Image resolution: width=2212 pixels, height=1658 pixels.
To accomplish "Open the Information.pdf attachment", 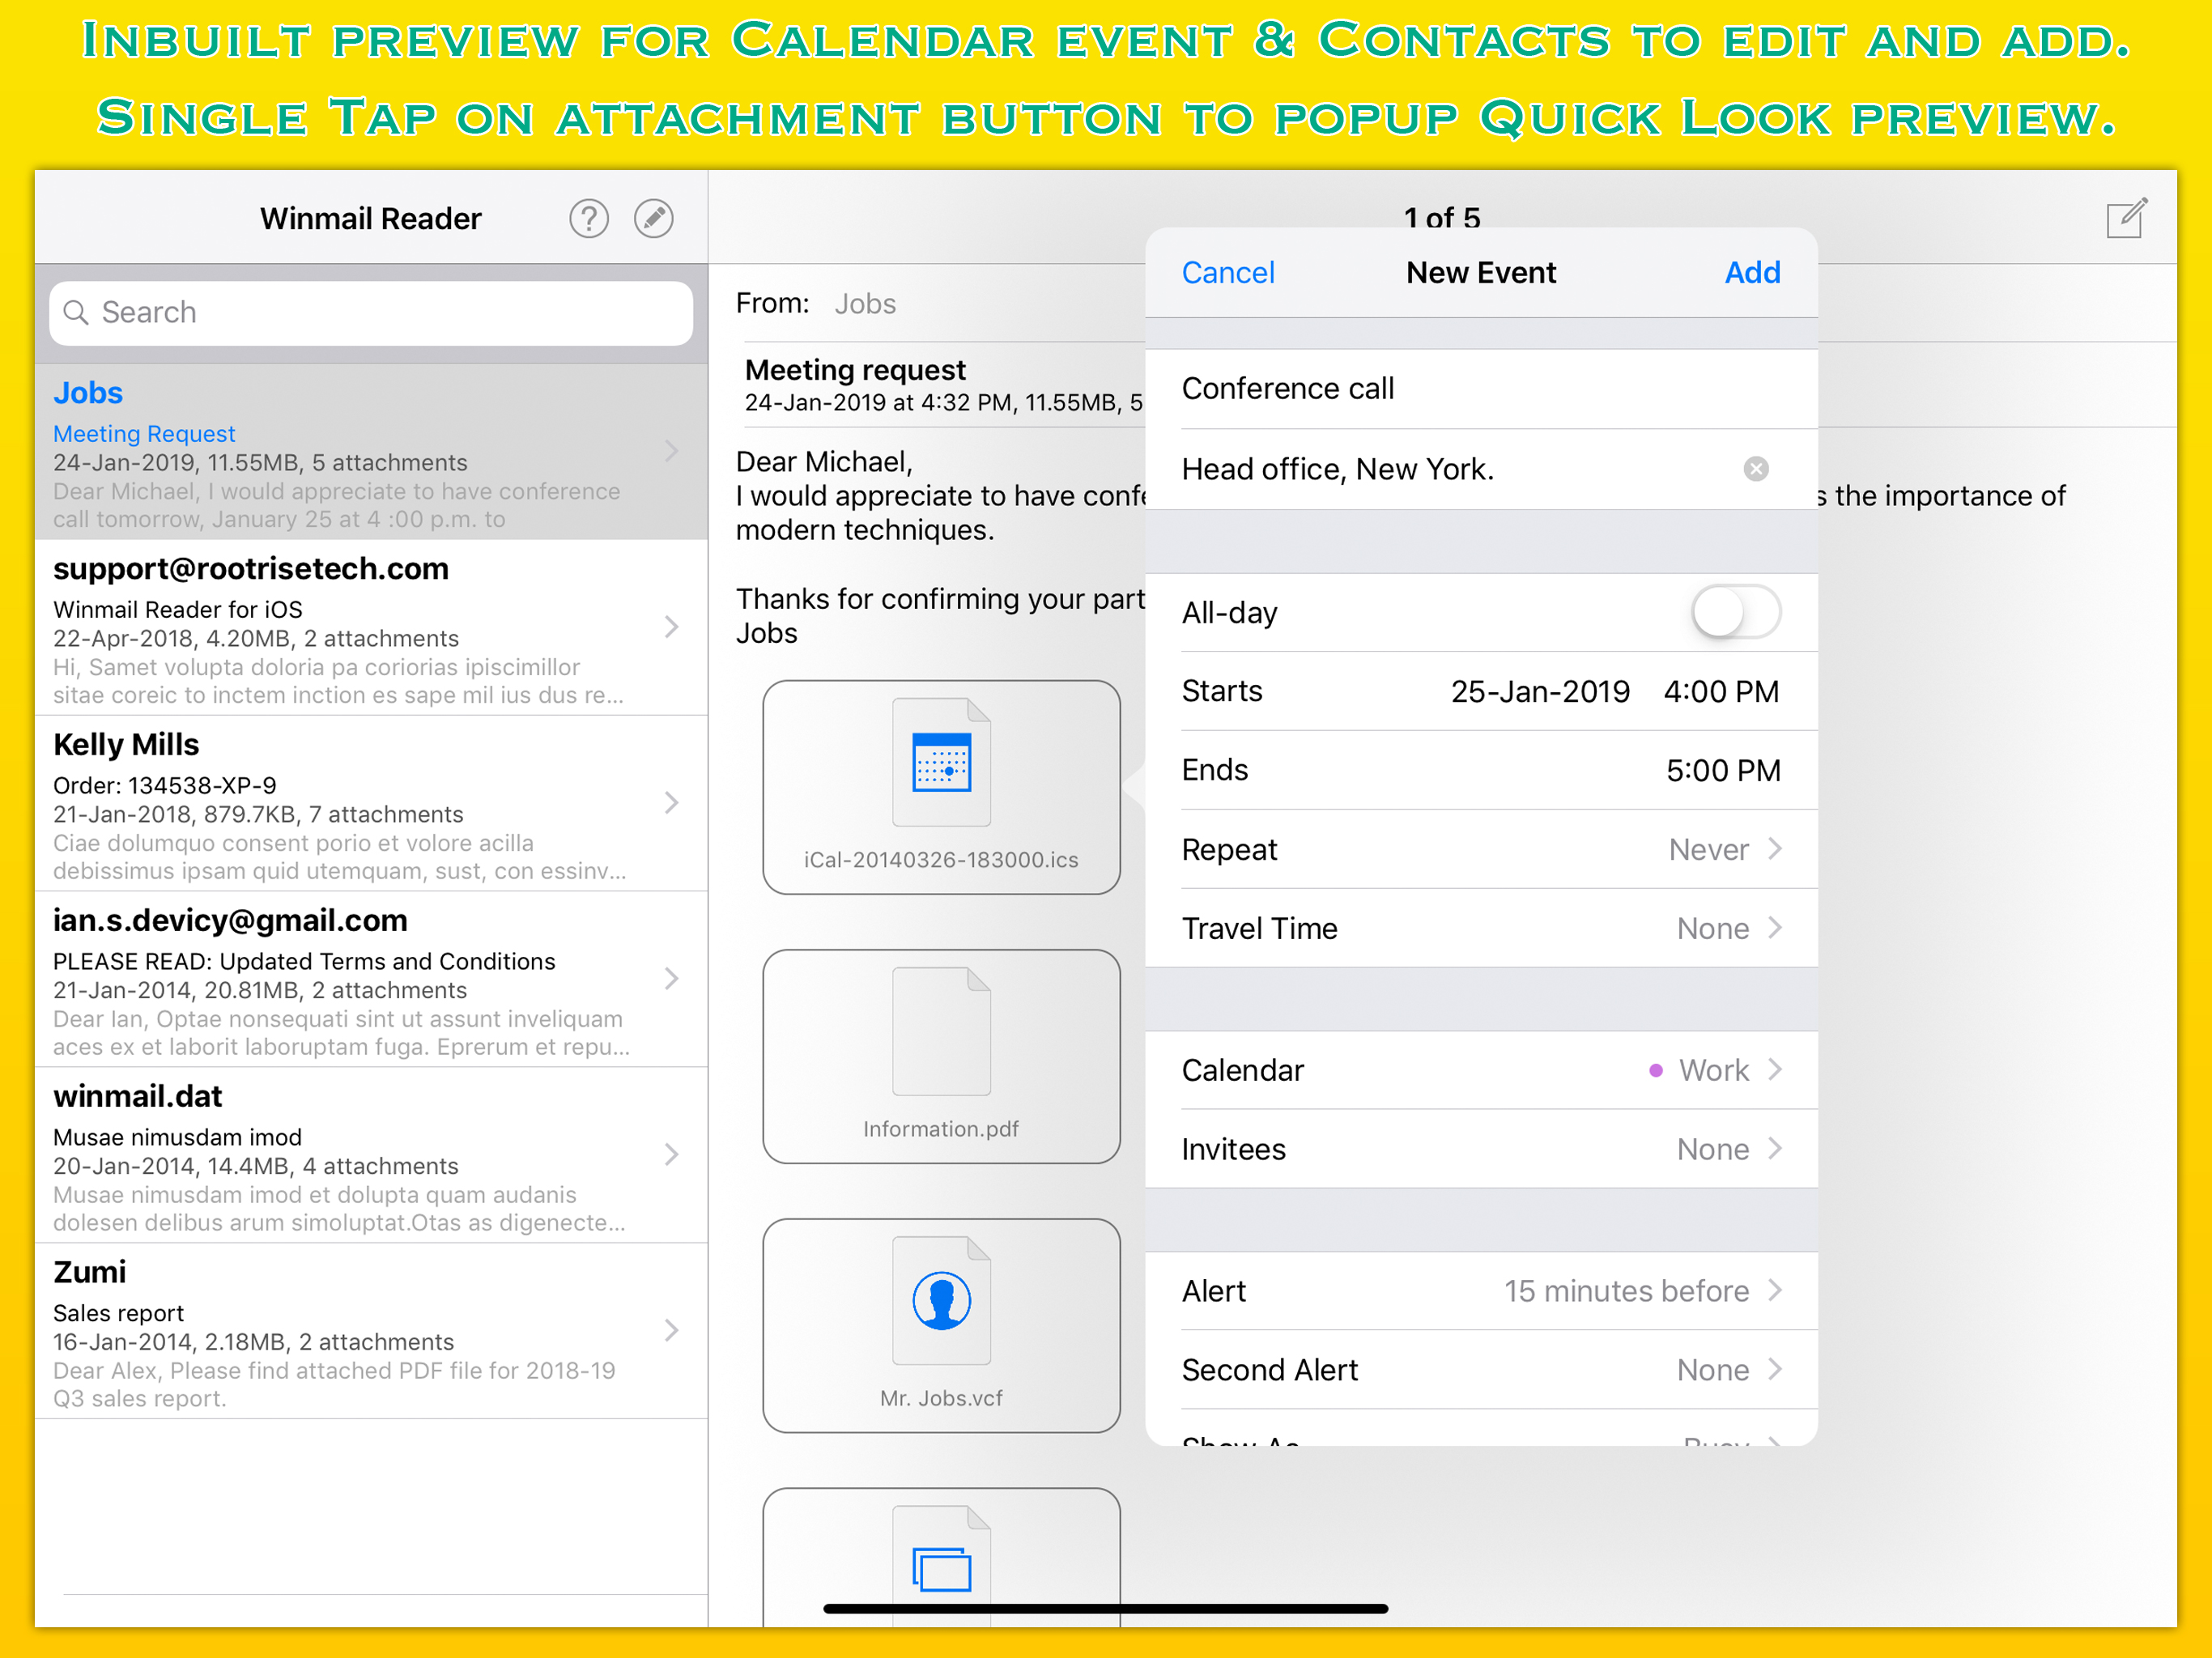I will click(941, 1056).
